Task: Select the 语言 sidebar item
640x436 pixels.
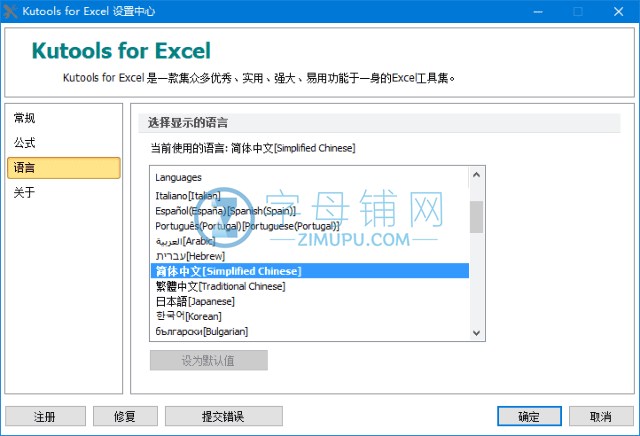Action: point(64,168)
